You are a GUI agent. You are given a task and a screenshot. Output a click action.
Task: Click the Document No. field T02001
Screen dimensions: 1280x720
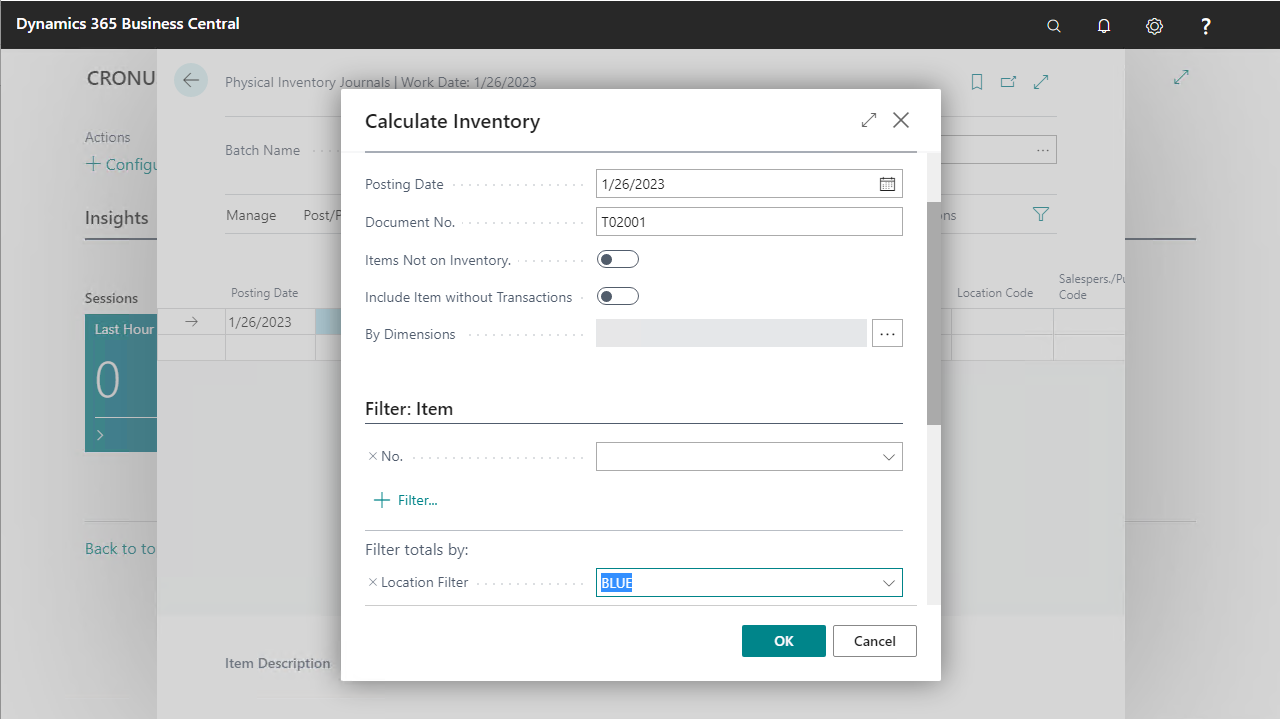coord(749,222)
